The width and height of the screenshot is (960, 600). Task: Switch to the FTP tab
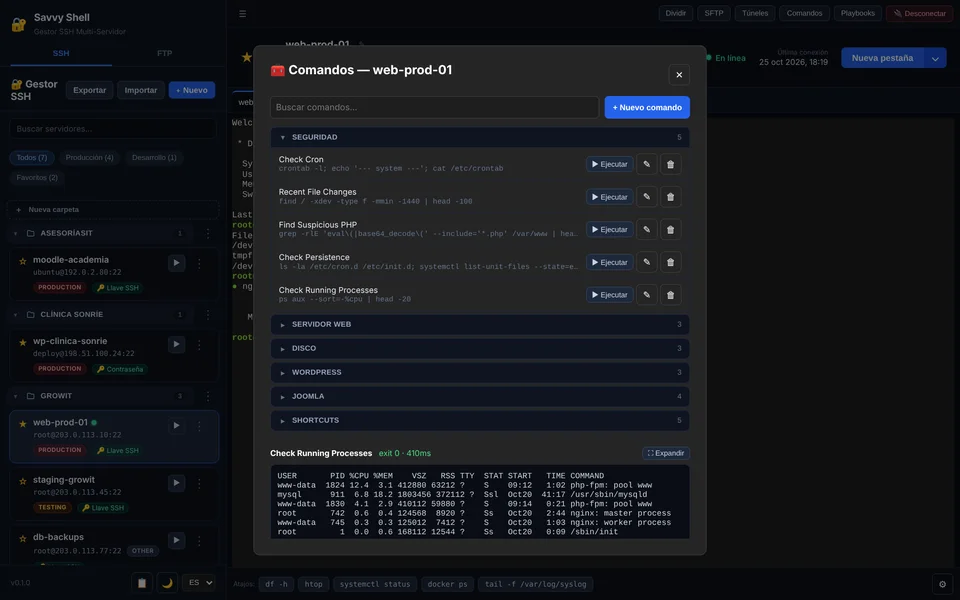(x=164, y=53)
